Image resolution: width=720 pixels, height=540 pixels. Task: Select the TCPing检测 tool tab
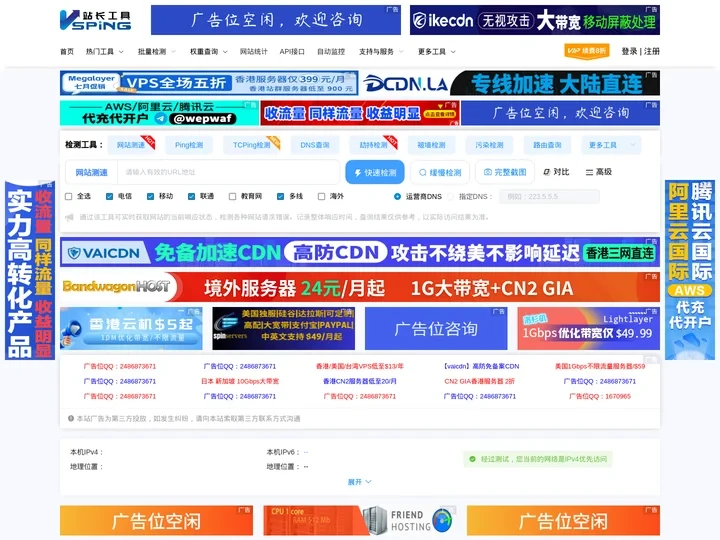[x=252, y=145]
